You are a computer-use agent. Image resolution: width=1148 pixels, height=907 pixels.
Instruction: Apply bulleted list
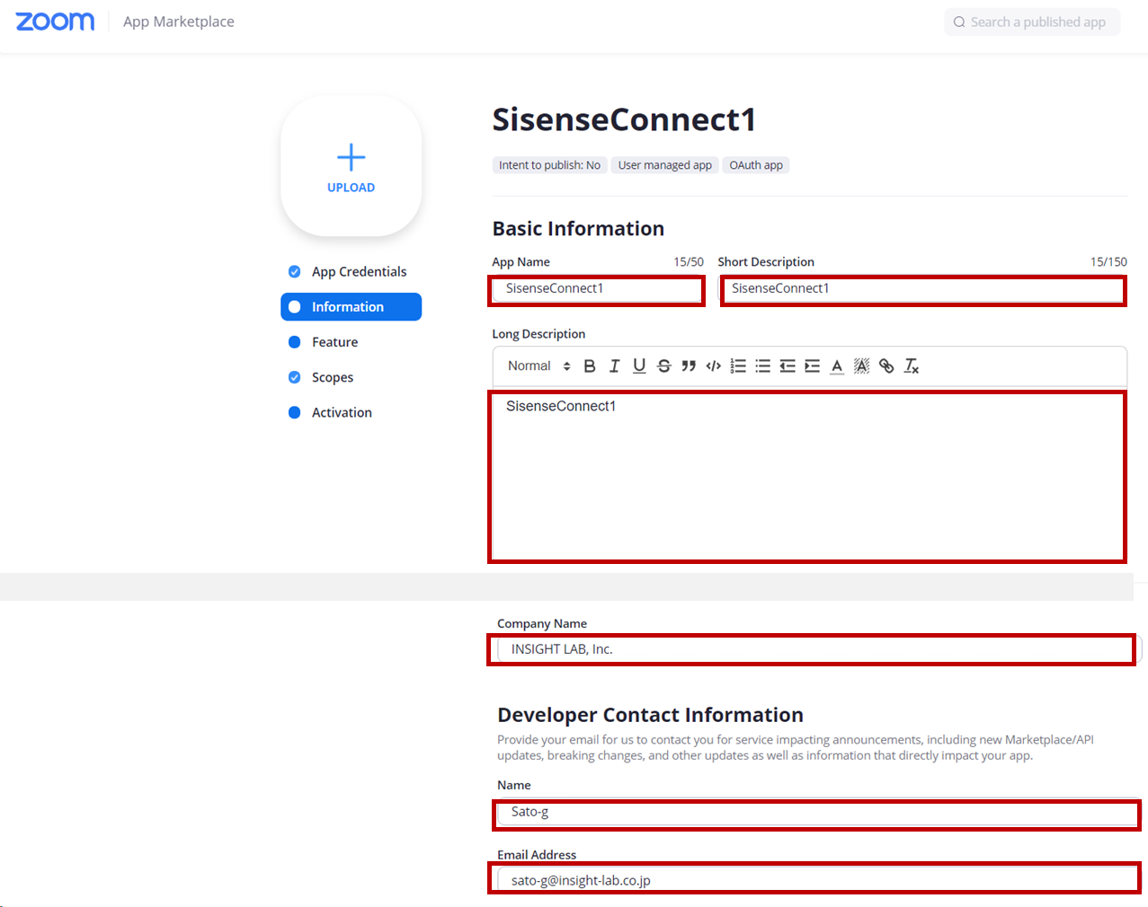[x=763, y=366]
